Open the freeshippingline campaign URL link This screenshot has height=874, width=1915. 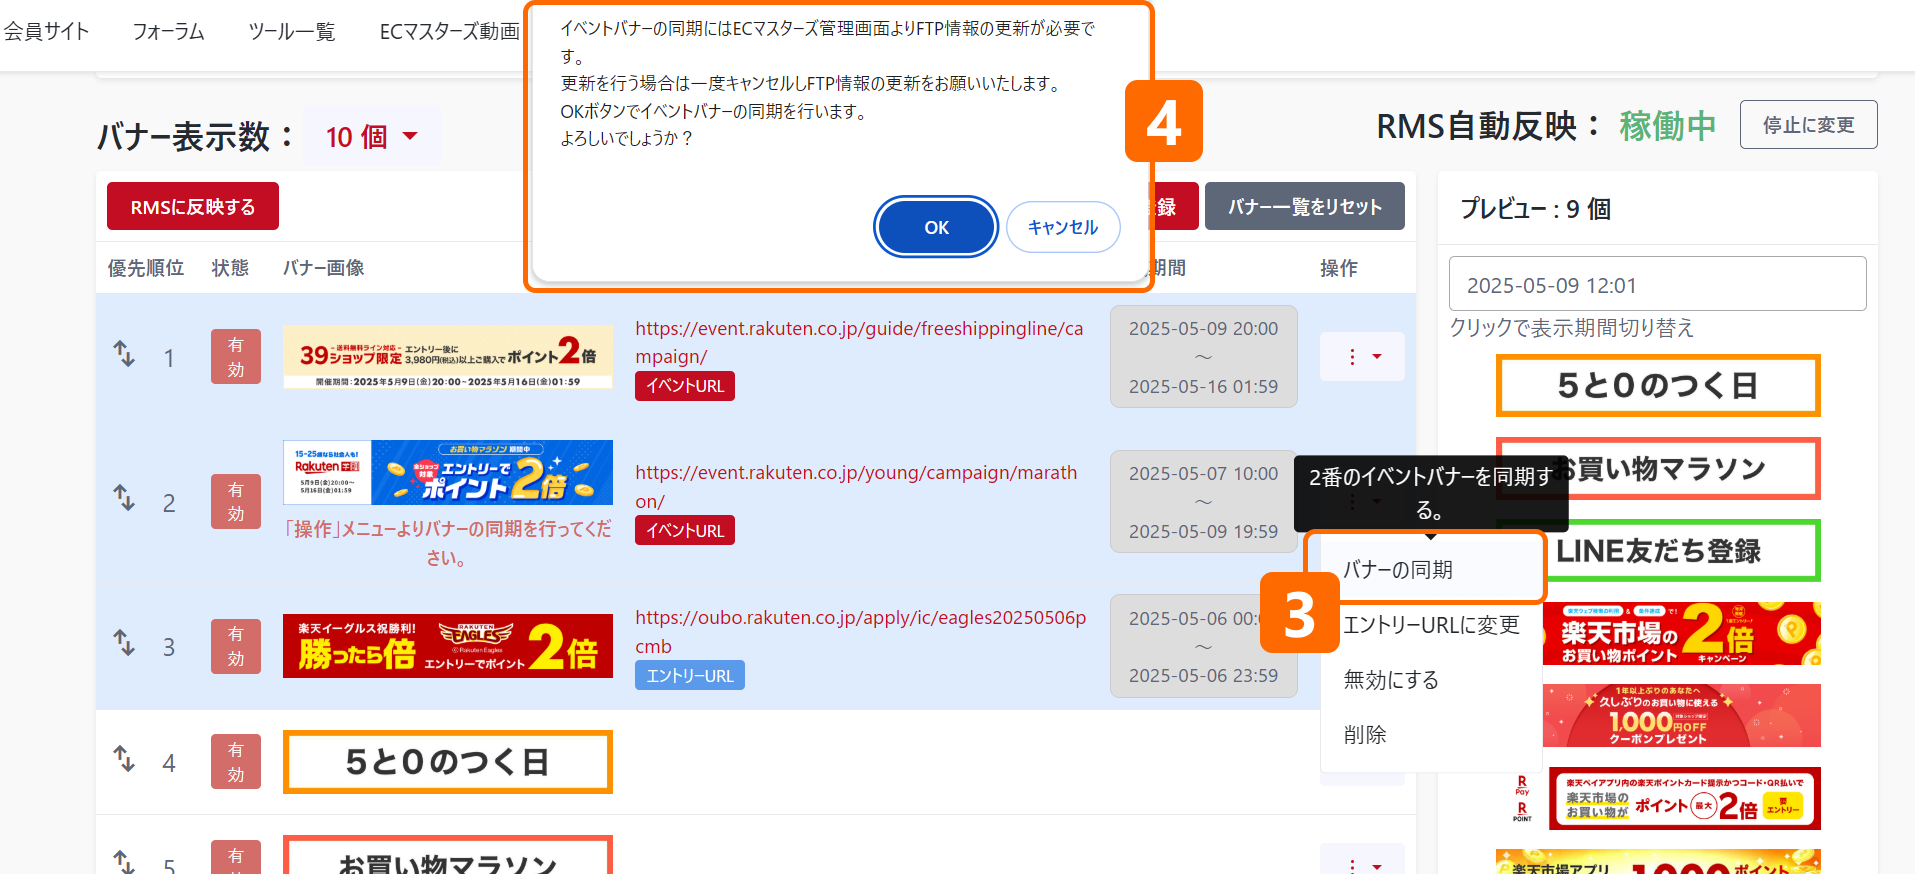point(859,342)
